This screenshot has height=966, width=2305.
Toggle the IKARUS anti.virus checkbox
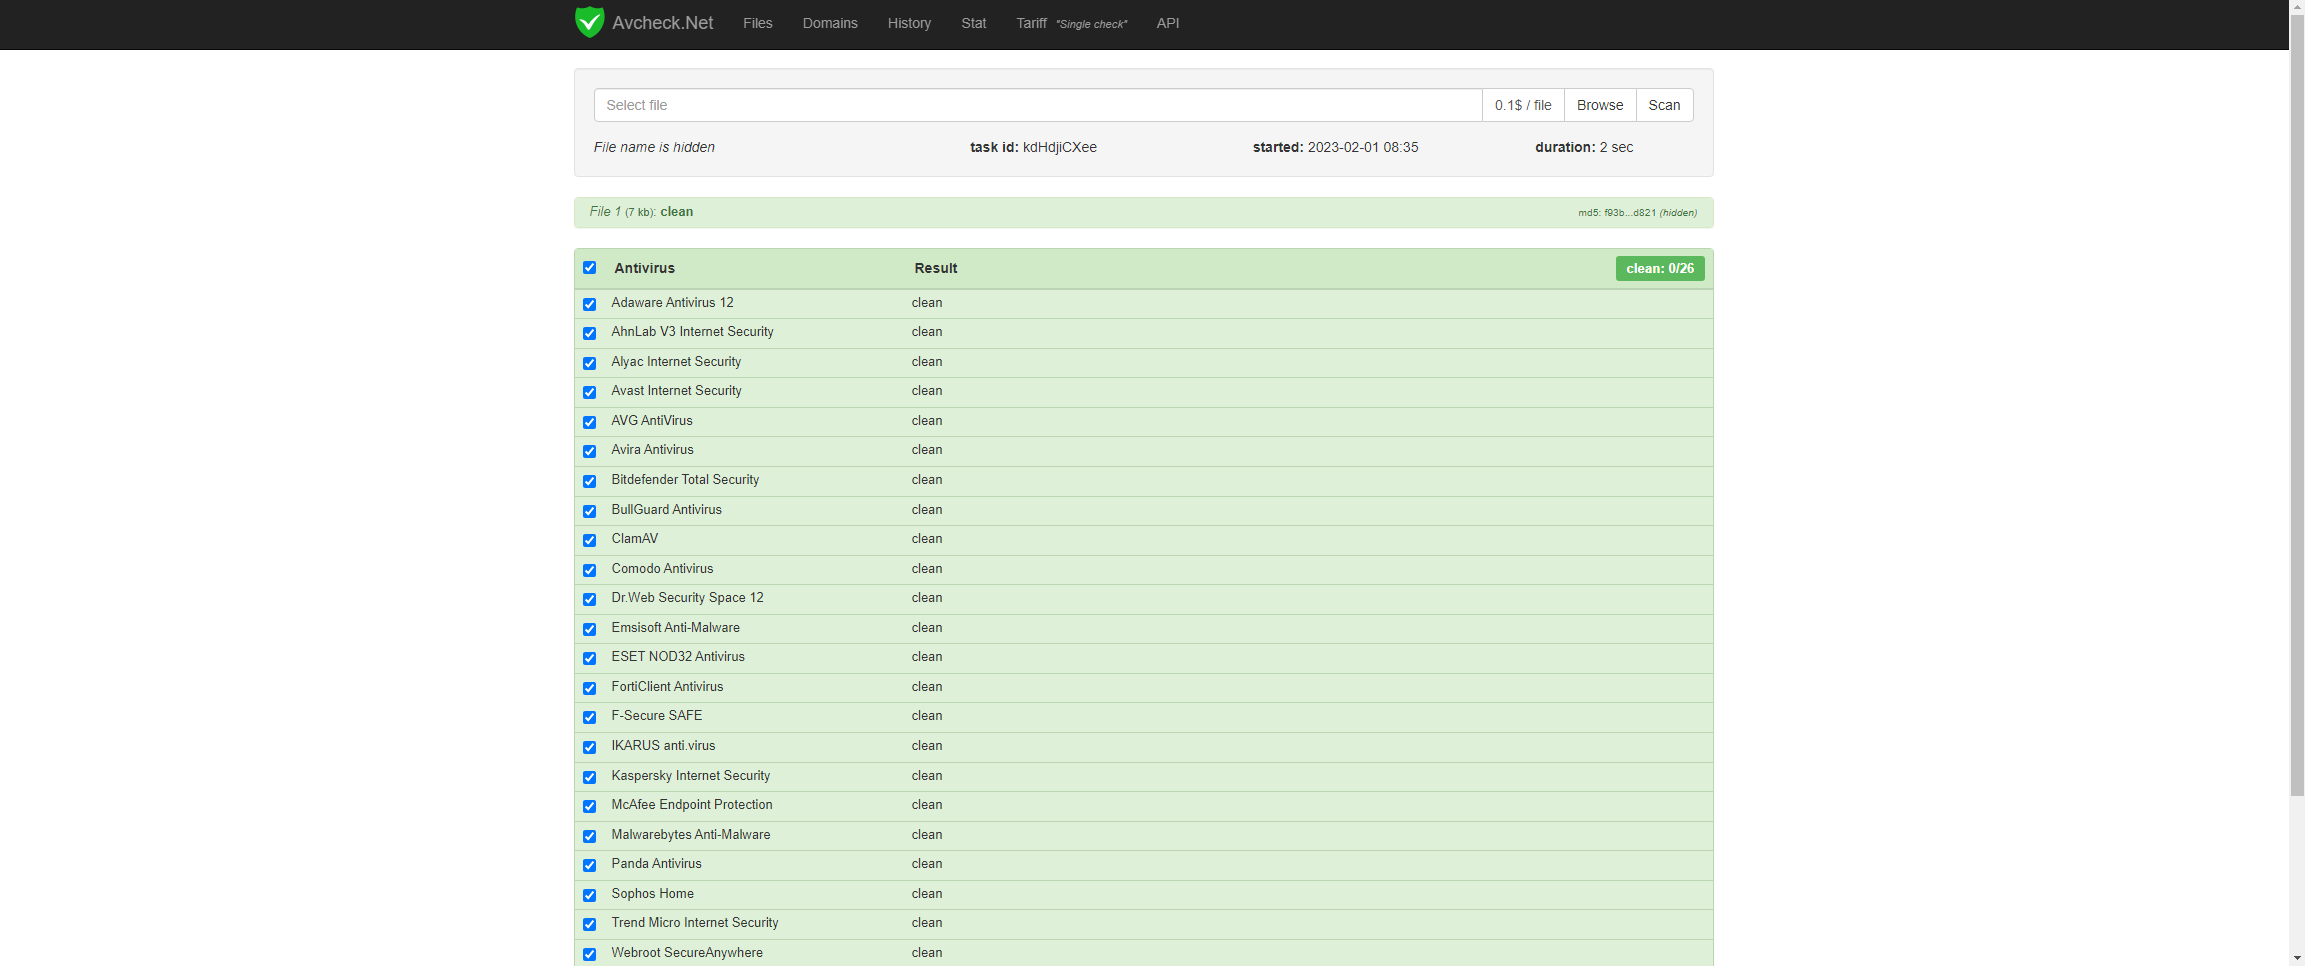pos(590,747)
